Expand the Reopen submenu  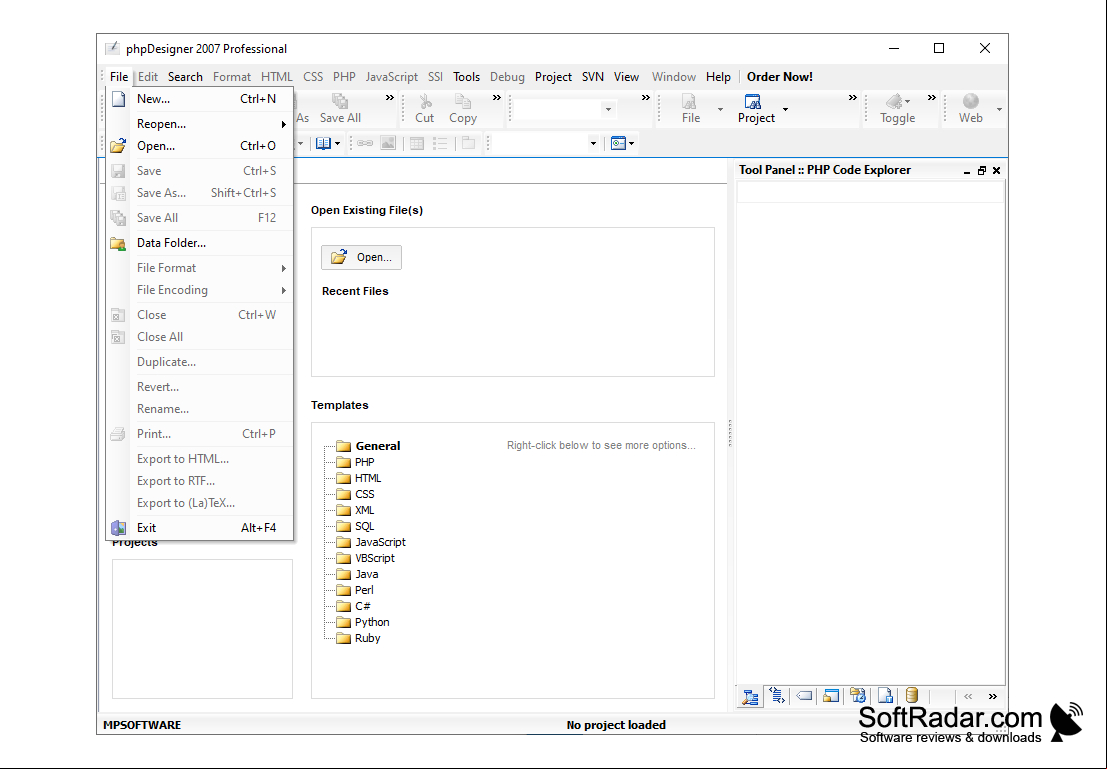[200, 124]
